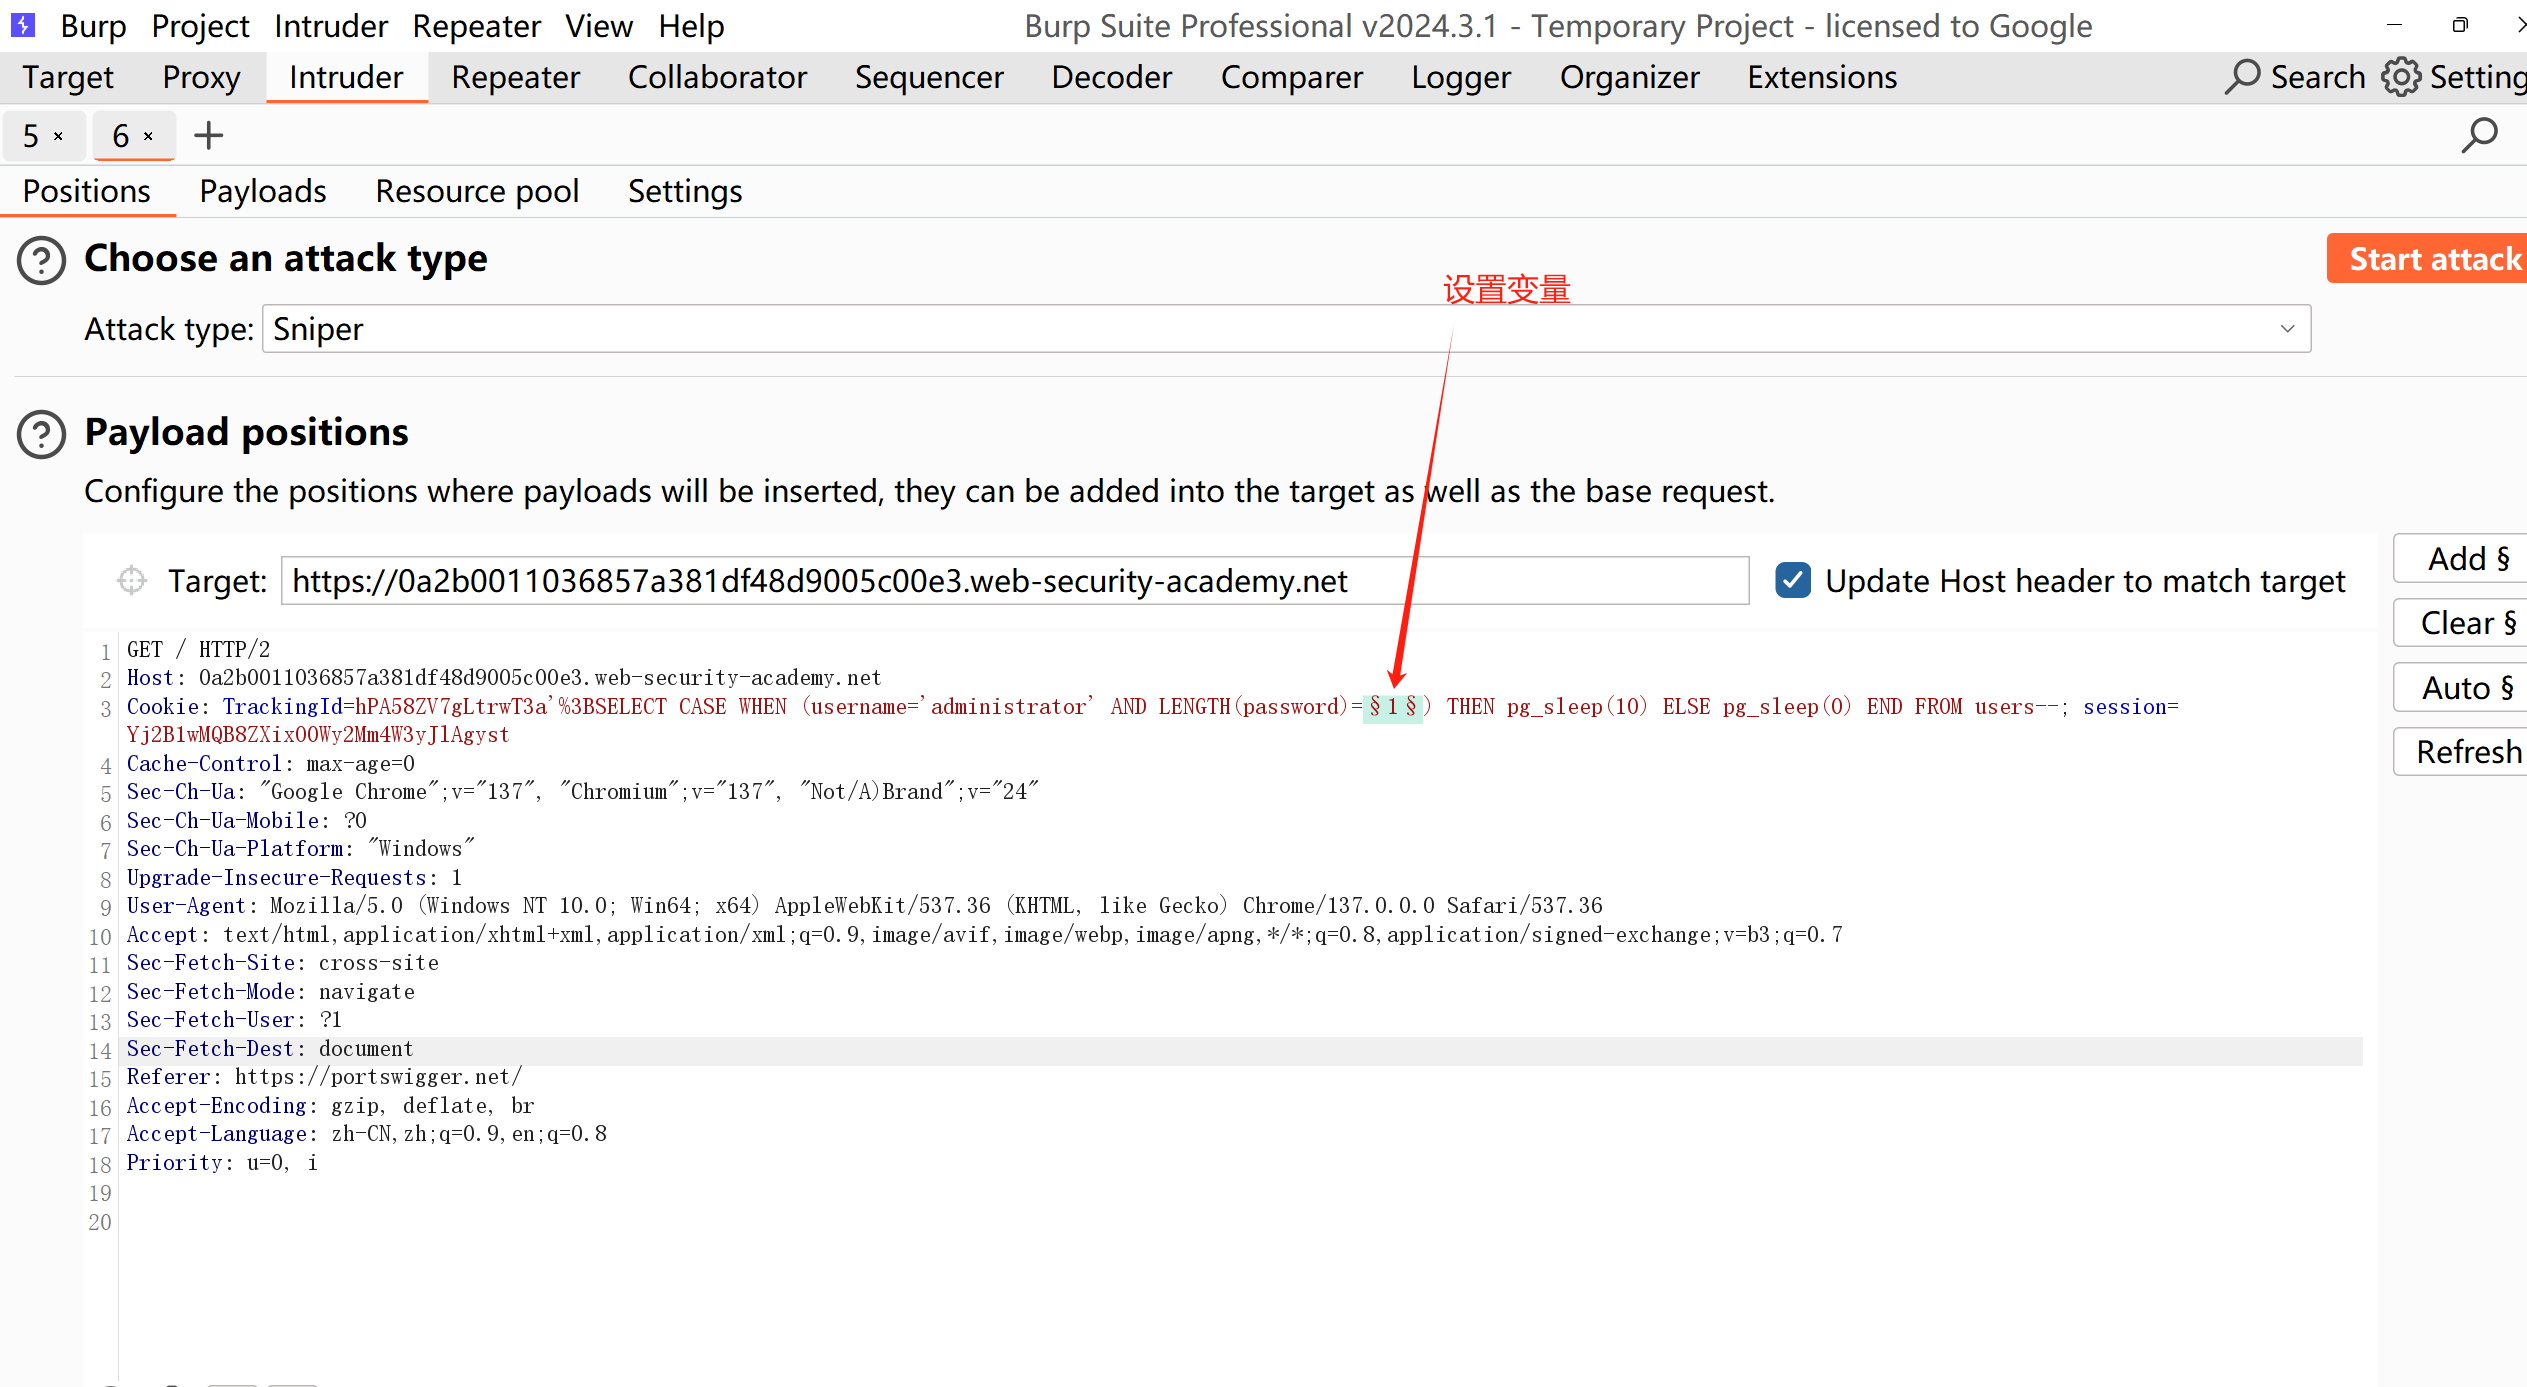Click the Burp logo icon in title bar

click(22, 24)
